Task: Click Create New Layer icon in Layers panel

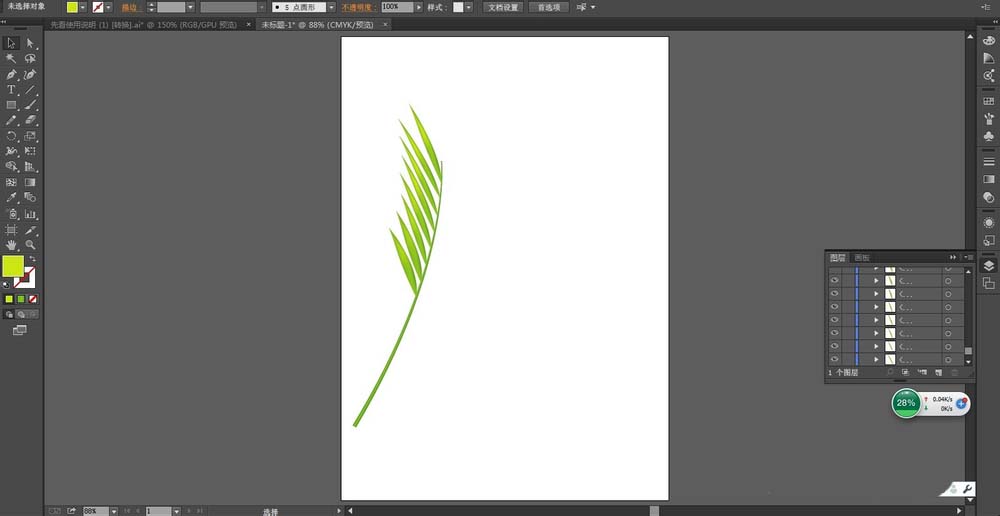Action: [x=938, y=372]
